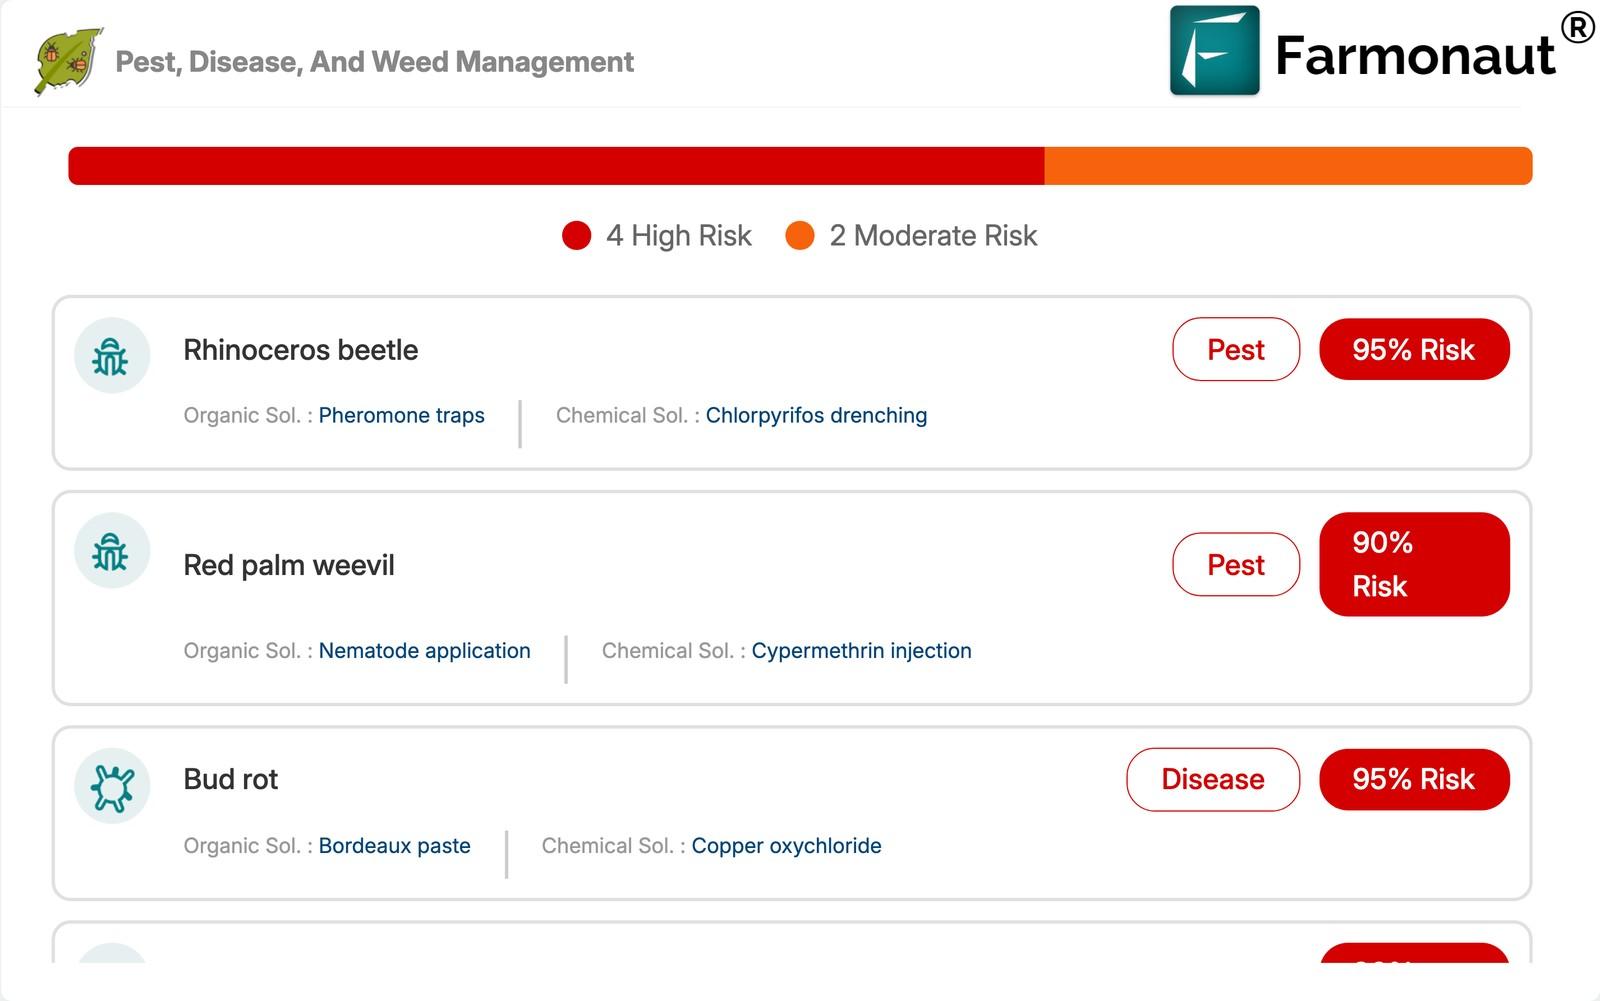Open the Nematode application organic solution
1600x1001 pixels.
(x=425, y=650)
